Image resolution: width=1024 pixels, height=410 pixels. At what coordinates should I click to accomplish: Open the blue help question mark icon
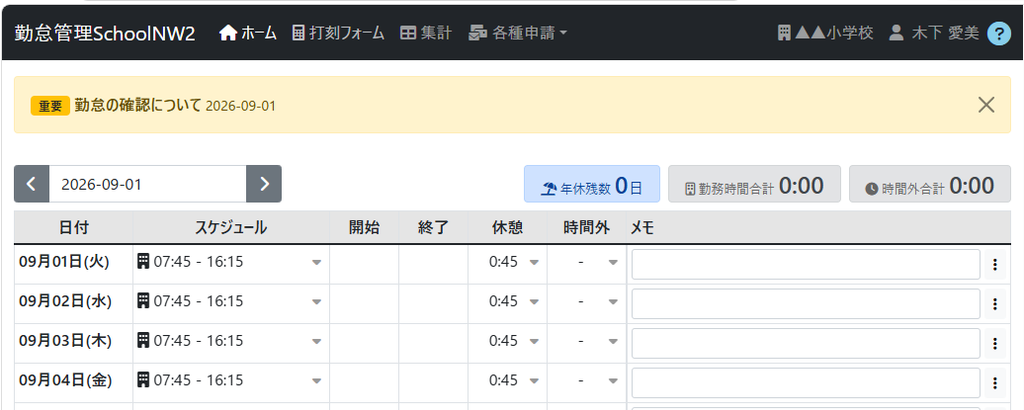click(999, 33)
